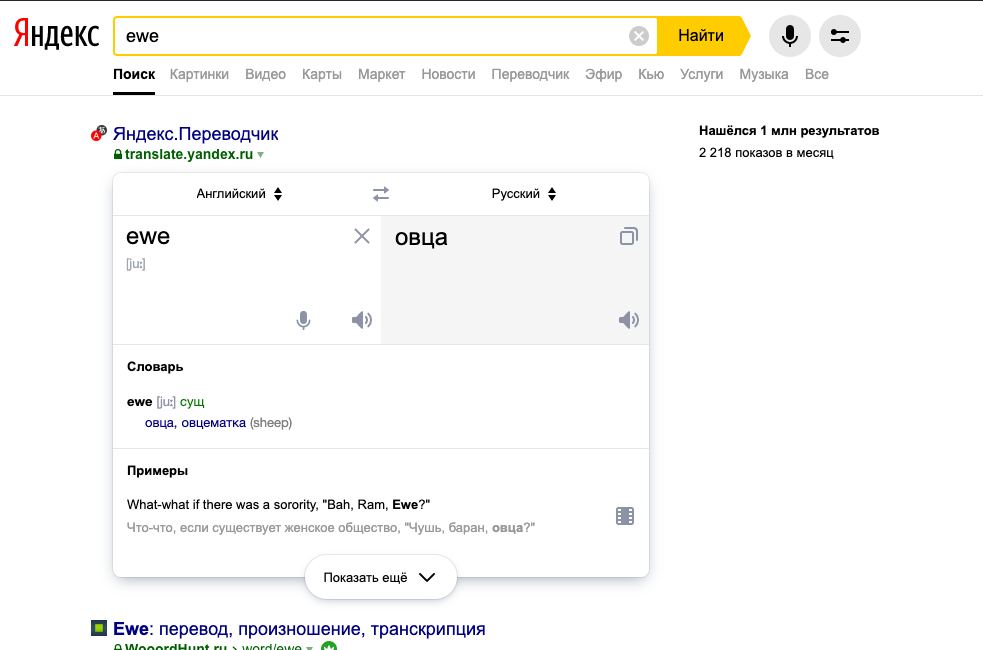
Task: Click the translator favicon icon
Action: pos(98,133)
